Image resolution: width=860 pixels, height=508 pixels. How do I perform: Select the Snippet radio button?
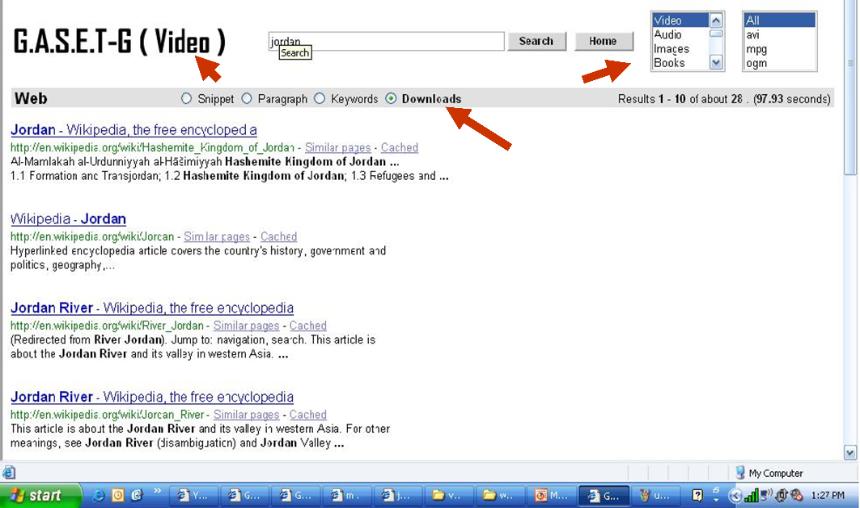pyautogui.click(x=186, y=99)
